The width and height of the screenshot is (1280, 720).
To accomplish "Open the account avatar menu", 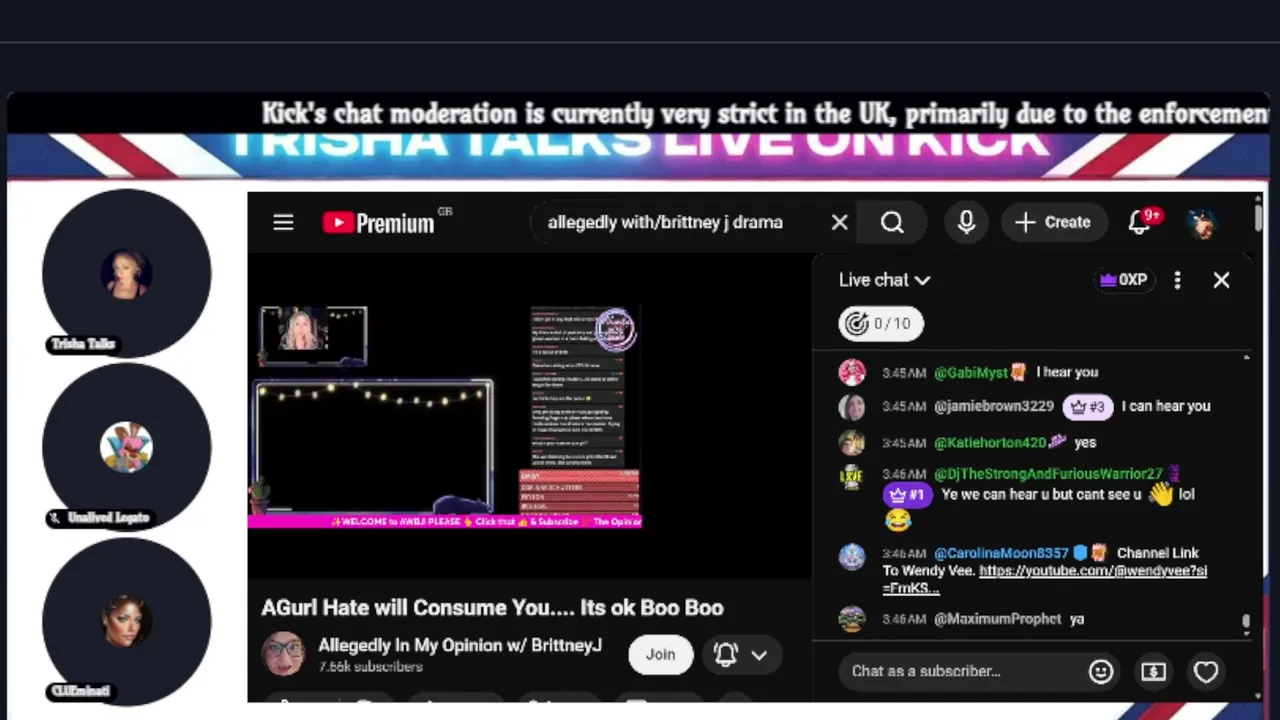I will point(1202,222).
